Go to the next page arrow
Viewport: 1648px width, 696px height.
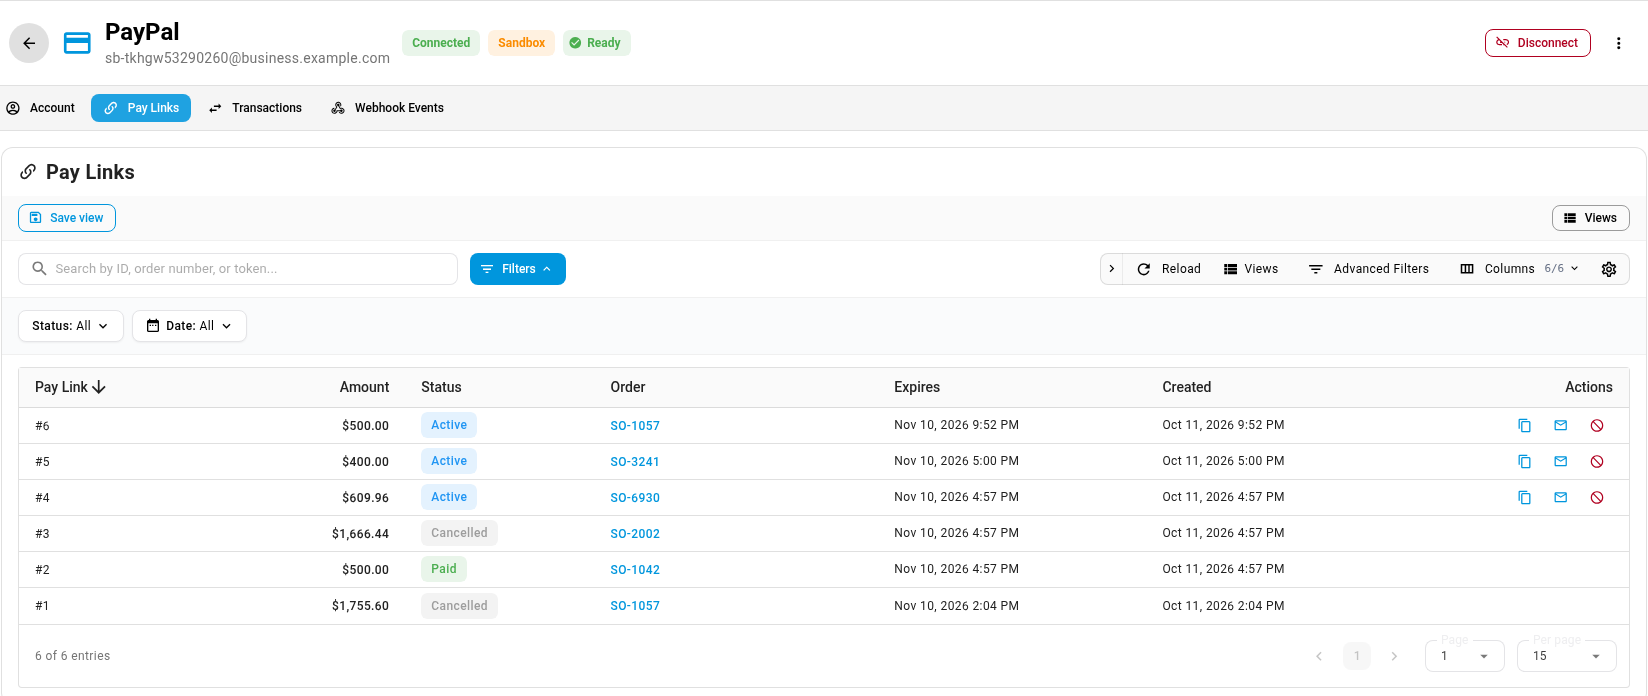pos(1394,656)
